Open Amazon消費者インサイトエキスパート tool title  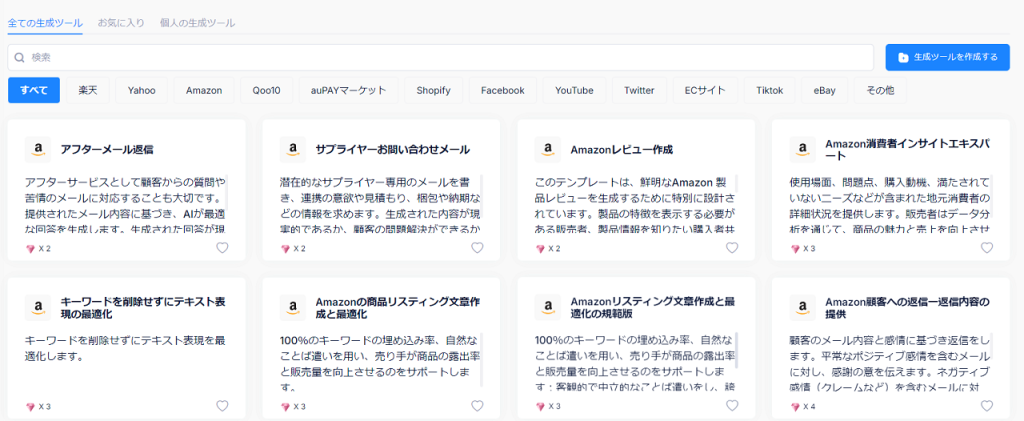click(909, 149)
